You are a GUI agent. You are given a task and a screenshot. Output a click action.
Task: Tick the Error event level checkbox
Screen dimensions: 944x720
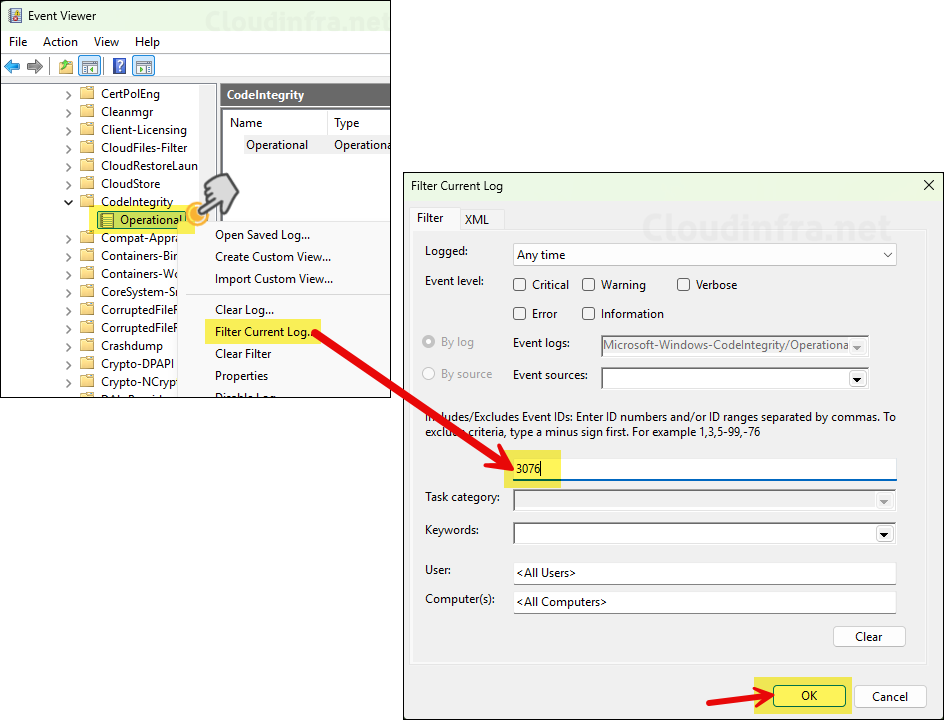(520, 314)
